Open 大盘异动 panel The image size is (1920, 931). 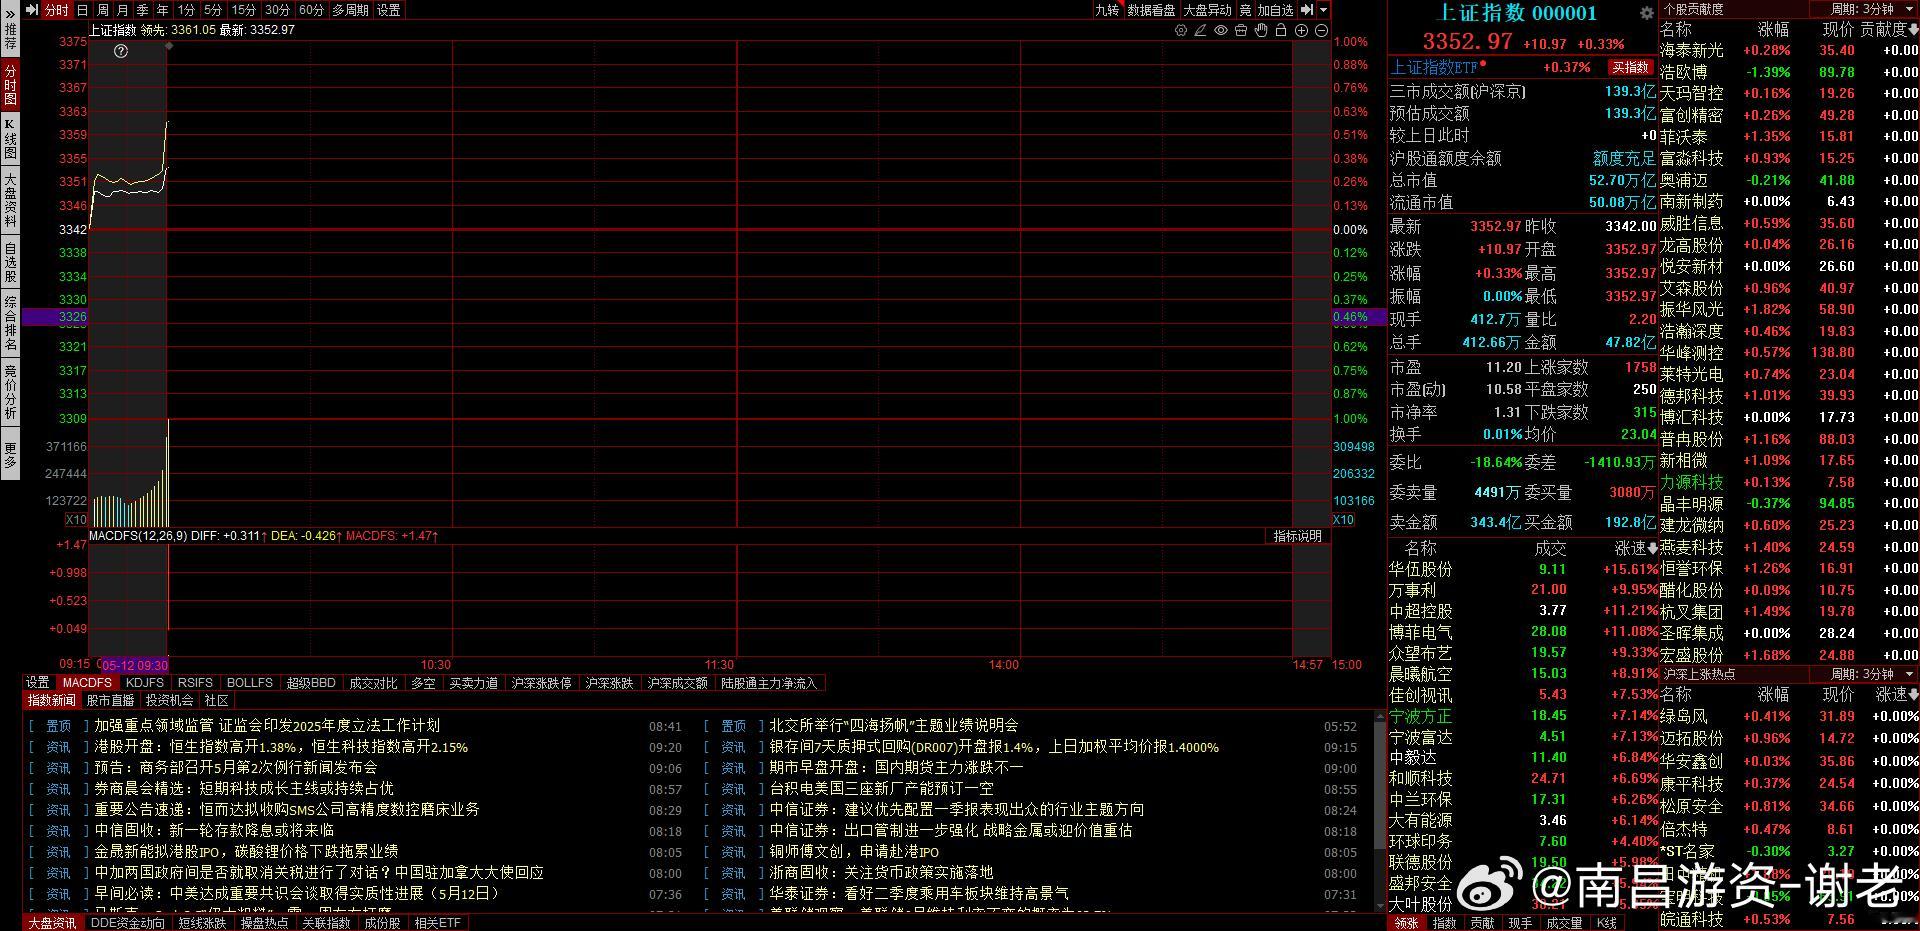1207,10
